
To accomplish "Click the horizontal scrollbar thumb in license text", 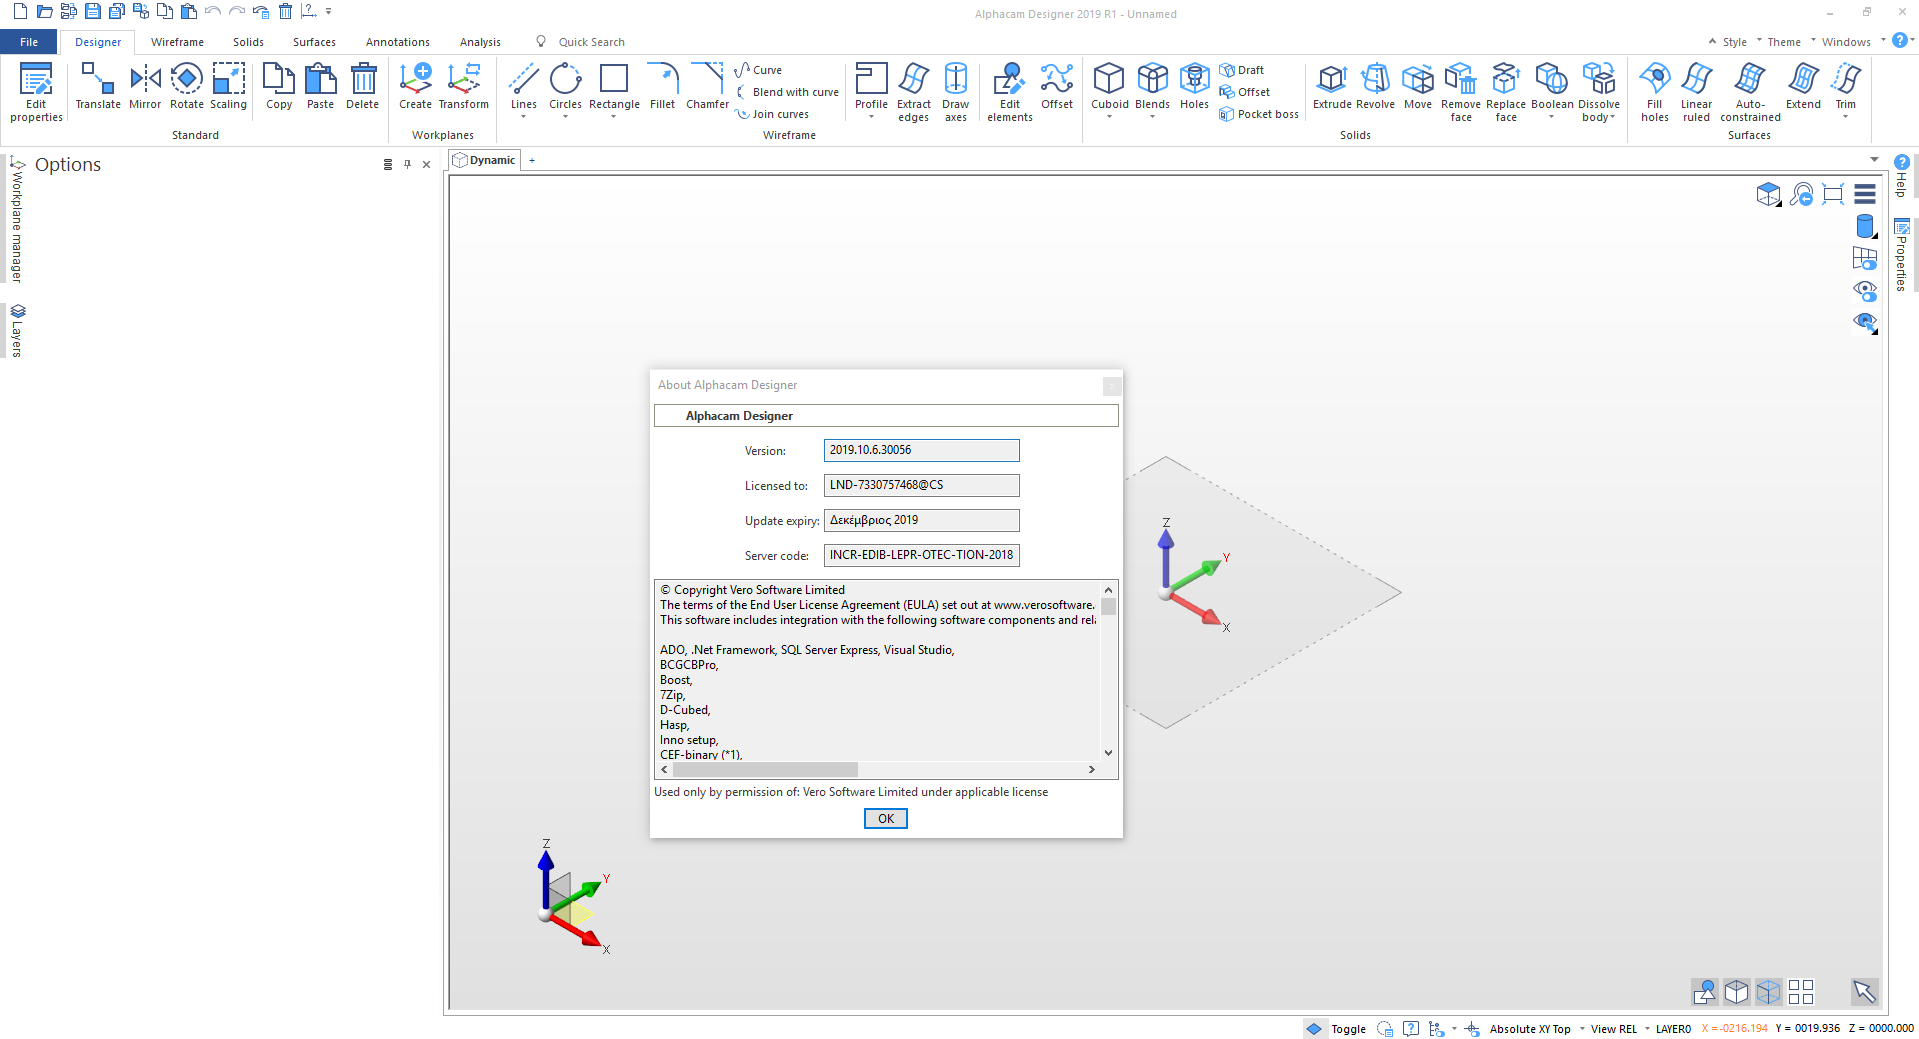I will point(765,769).
